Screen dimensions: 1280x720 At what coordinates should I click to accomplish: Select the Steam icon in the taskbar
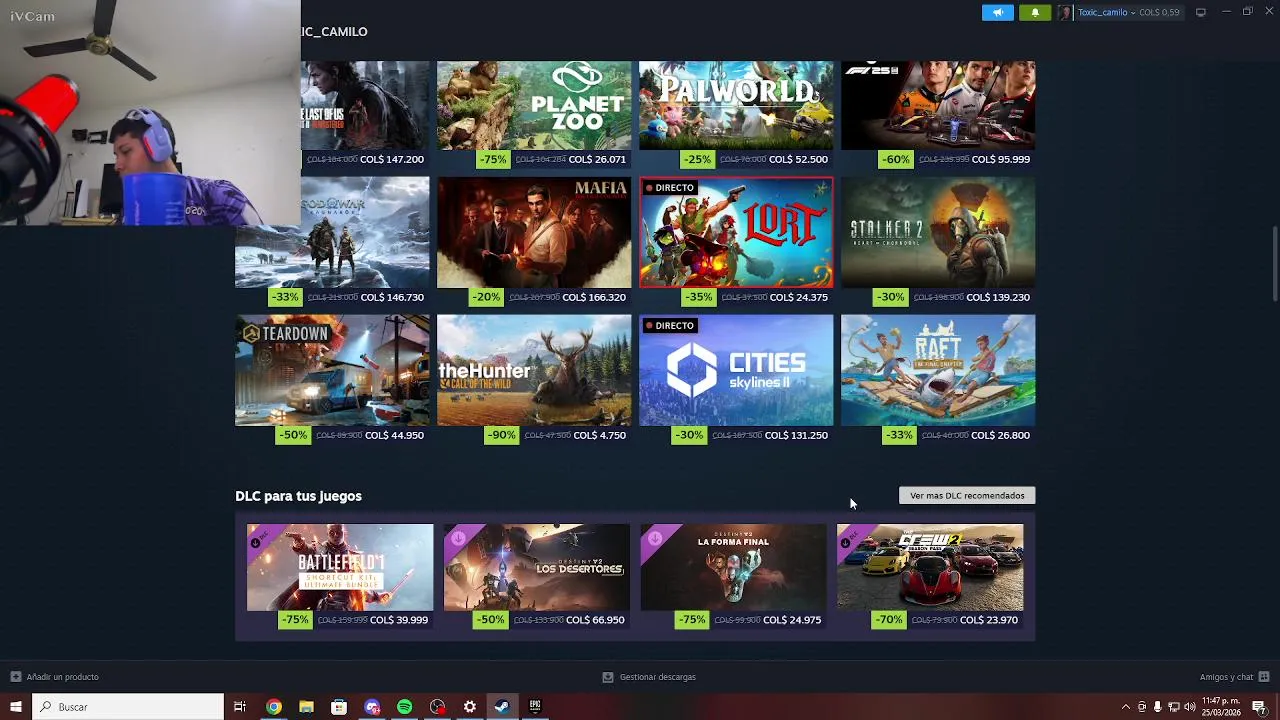coord(502,707)
